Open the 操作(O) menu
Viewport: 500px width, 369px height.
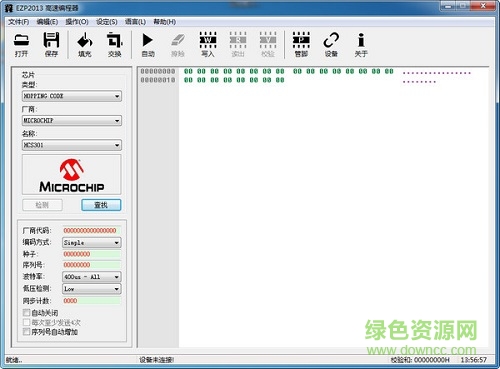click(77, 22)
